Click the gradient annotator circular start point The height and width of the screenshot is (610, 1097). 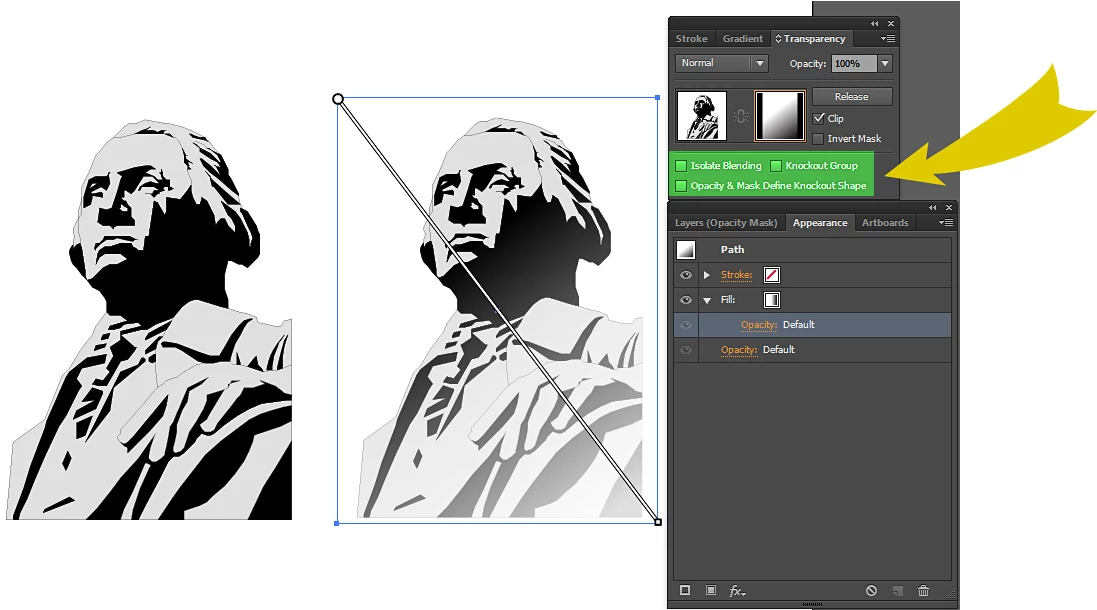[x=338, y=99]
